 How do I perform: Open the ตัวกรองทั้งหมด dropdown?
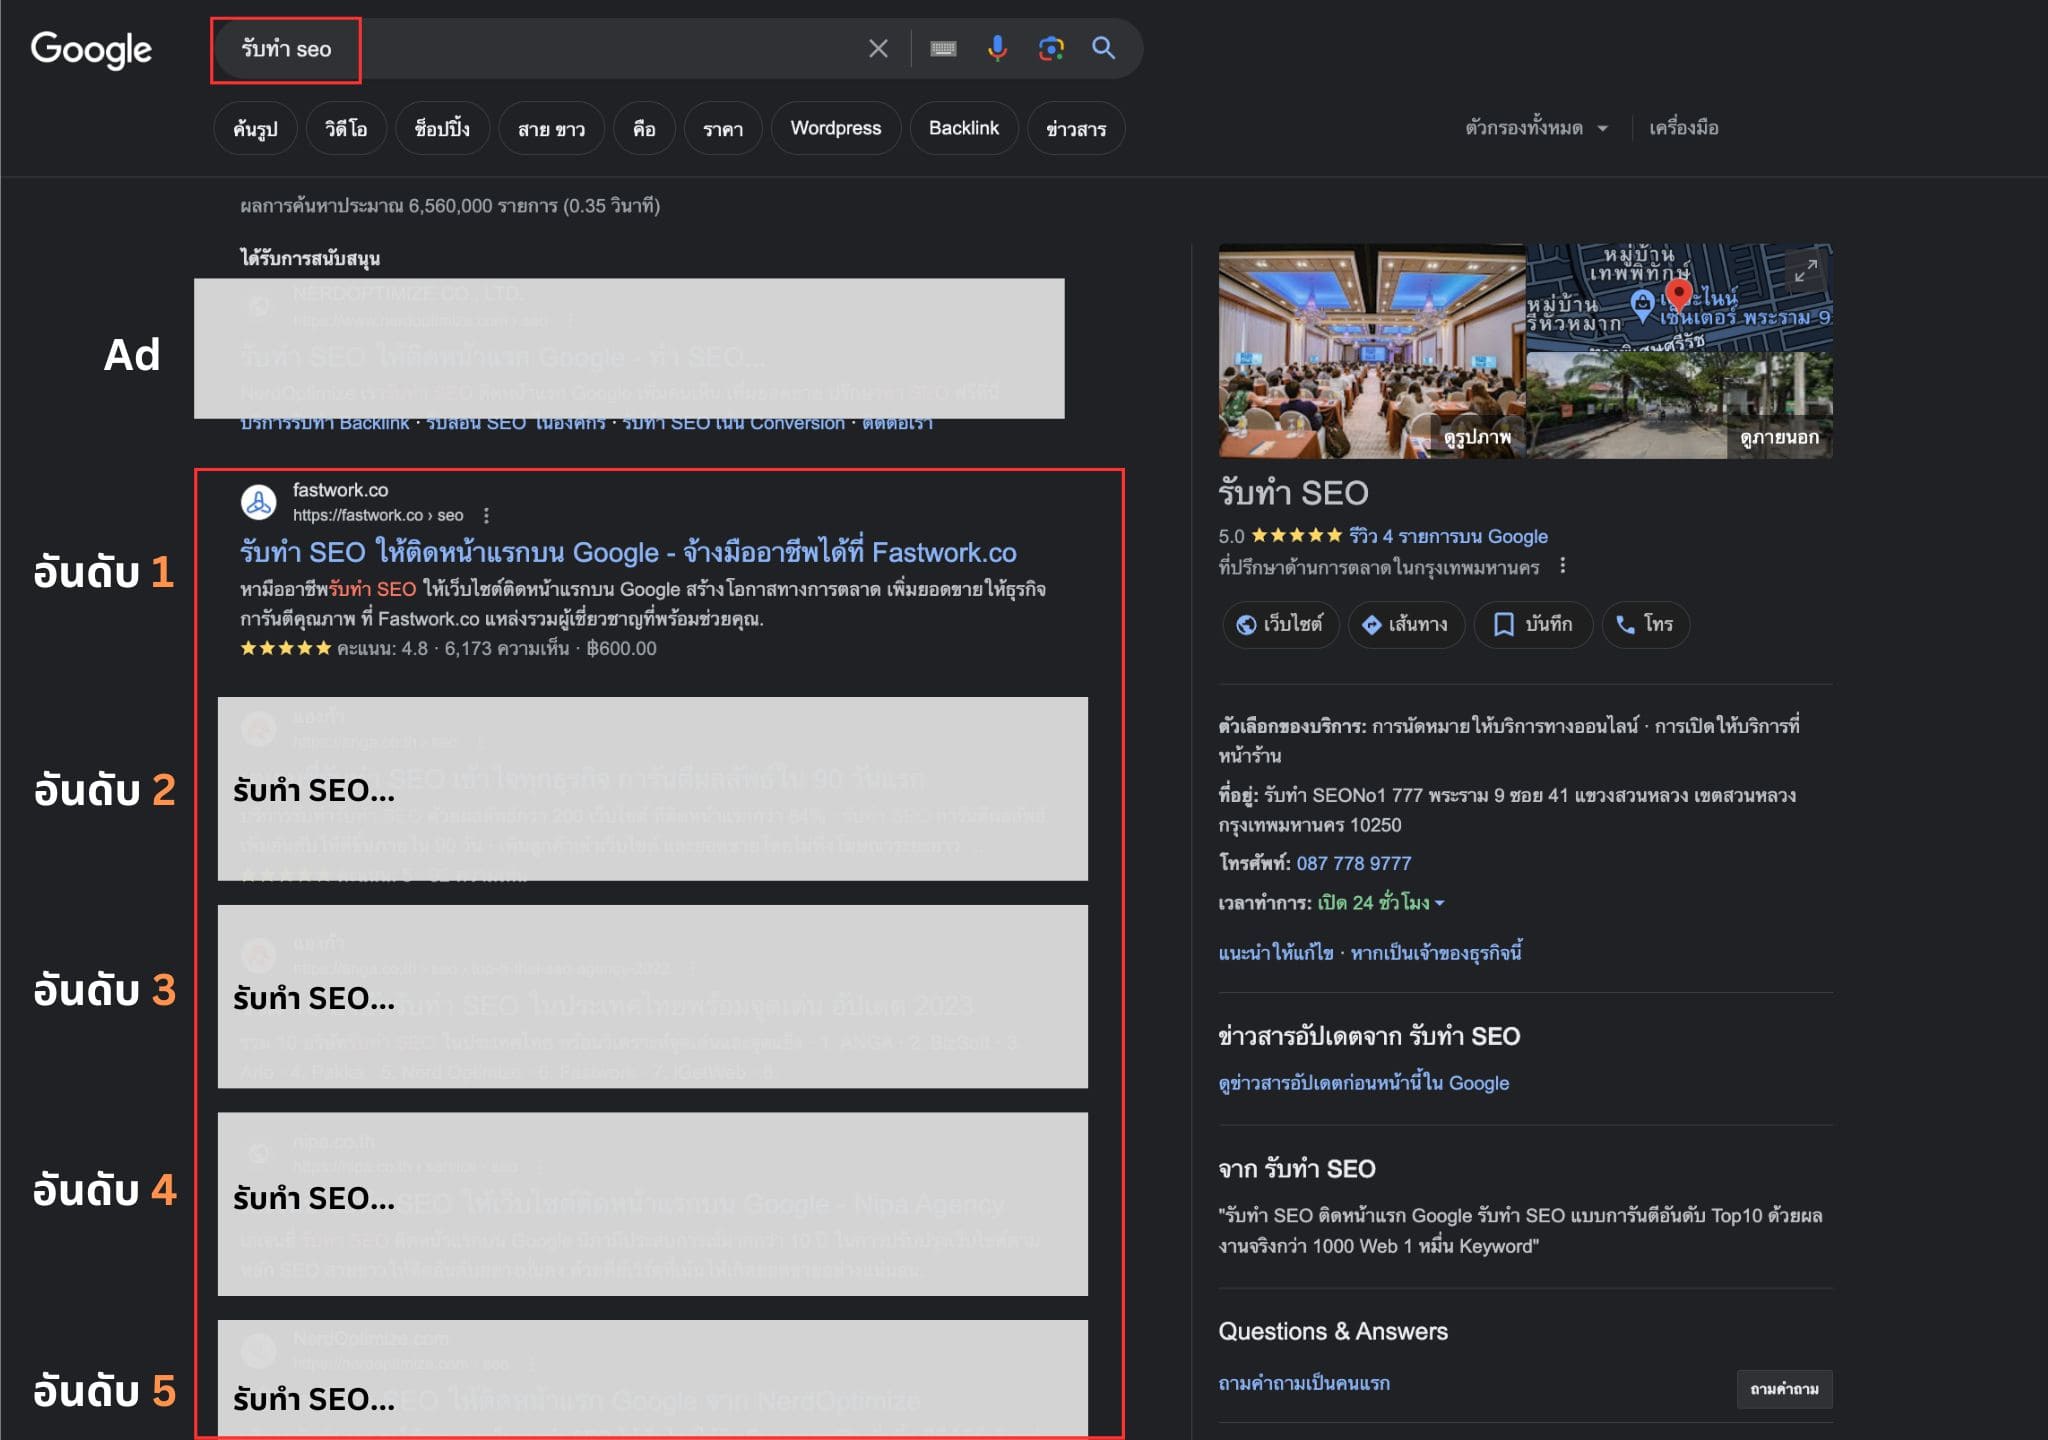pyautogui.click(x=1536, y=128)
